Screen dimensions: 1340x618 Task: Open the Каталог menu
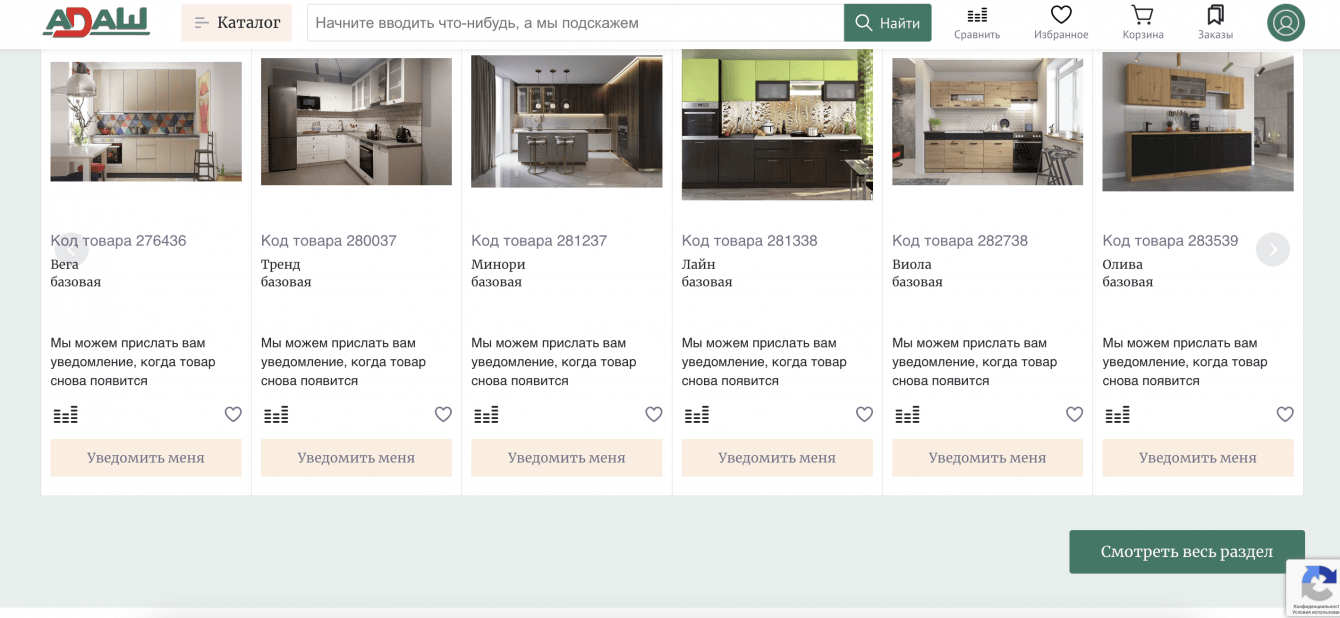coord(236,22)
